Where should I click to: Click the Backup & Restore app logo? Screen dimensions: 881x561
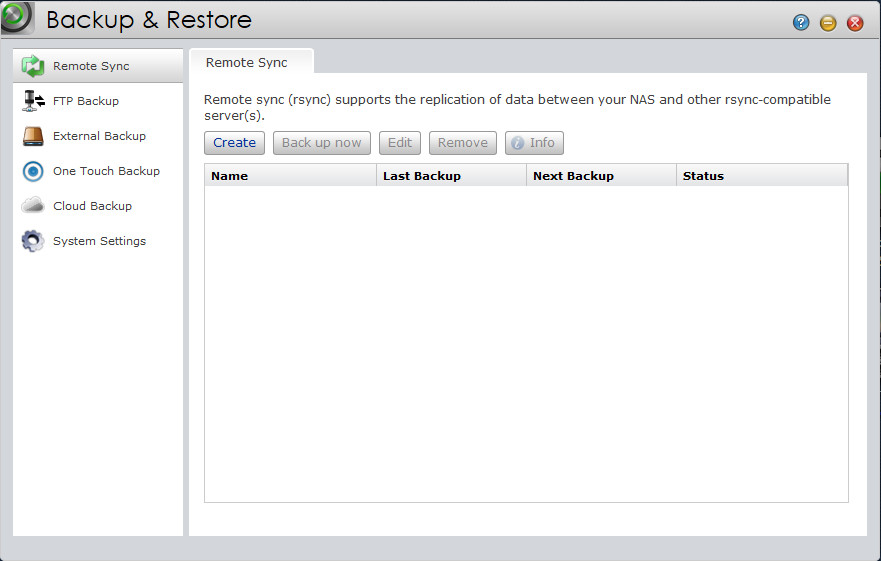click(18, 18)
